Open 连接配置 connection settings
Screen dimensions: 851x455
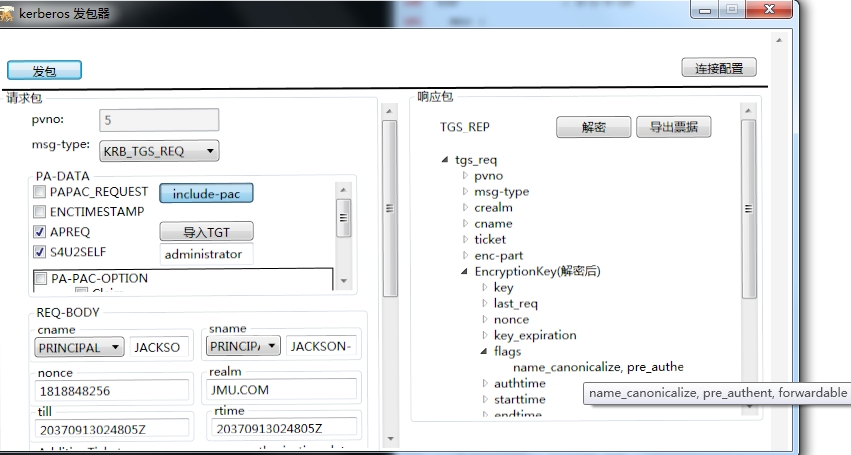pos(718,68)
